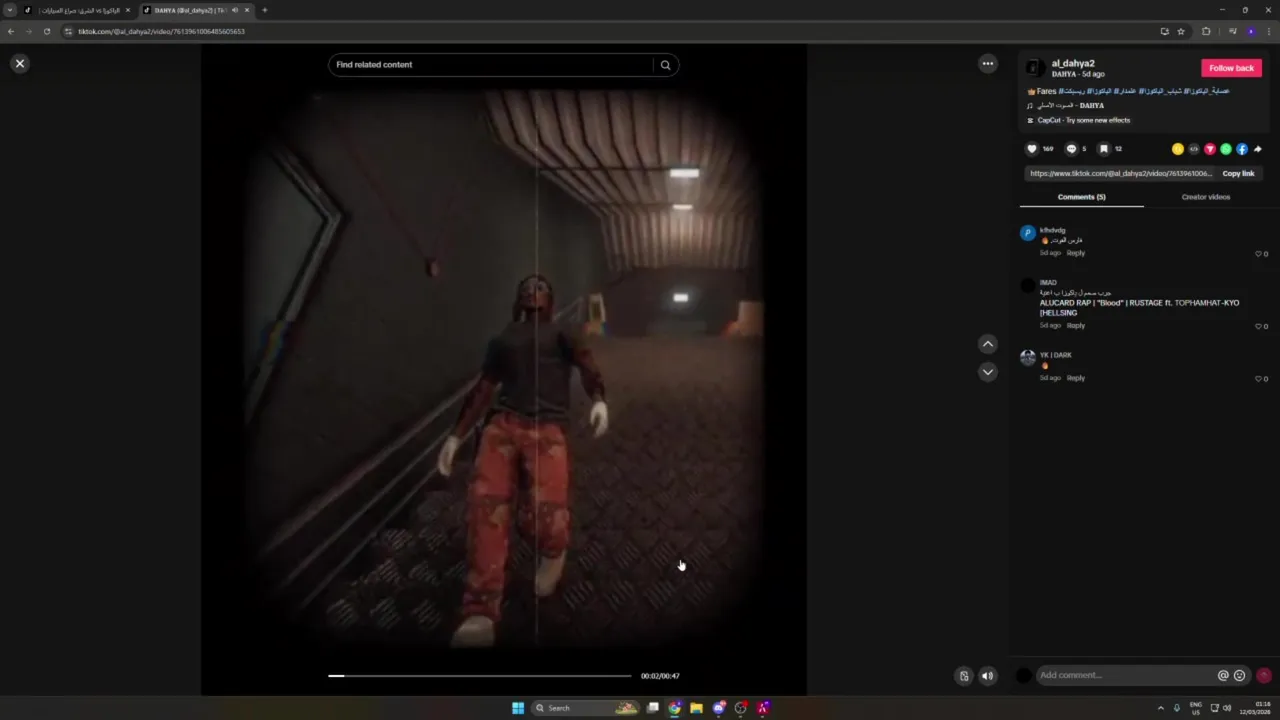The image size is (1280, 720).
Task: Click the CapCut Try some new effects link
Action: [x=1083, y=120]
